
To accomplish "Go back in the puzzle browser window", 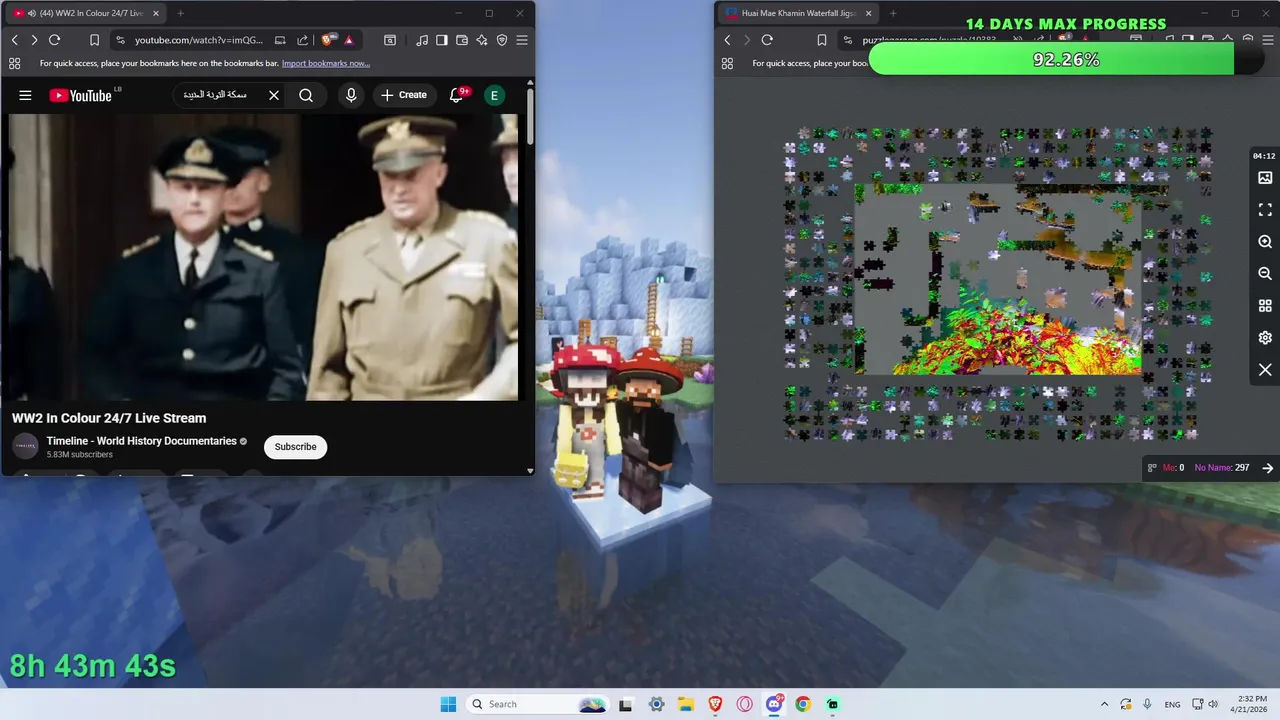I will point(727,40).
